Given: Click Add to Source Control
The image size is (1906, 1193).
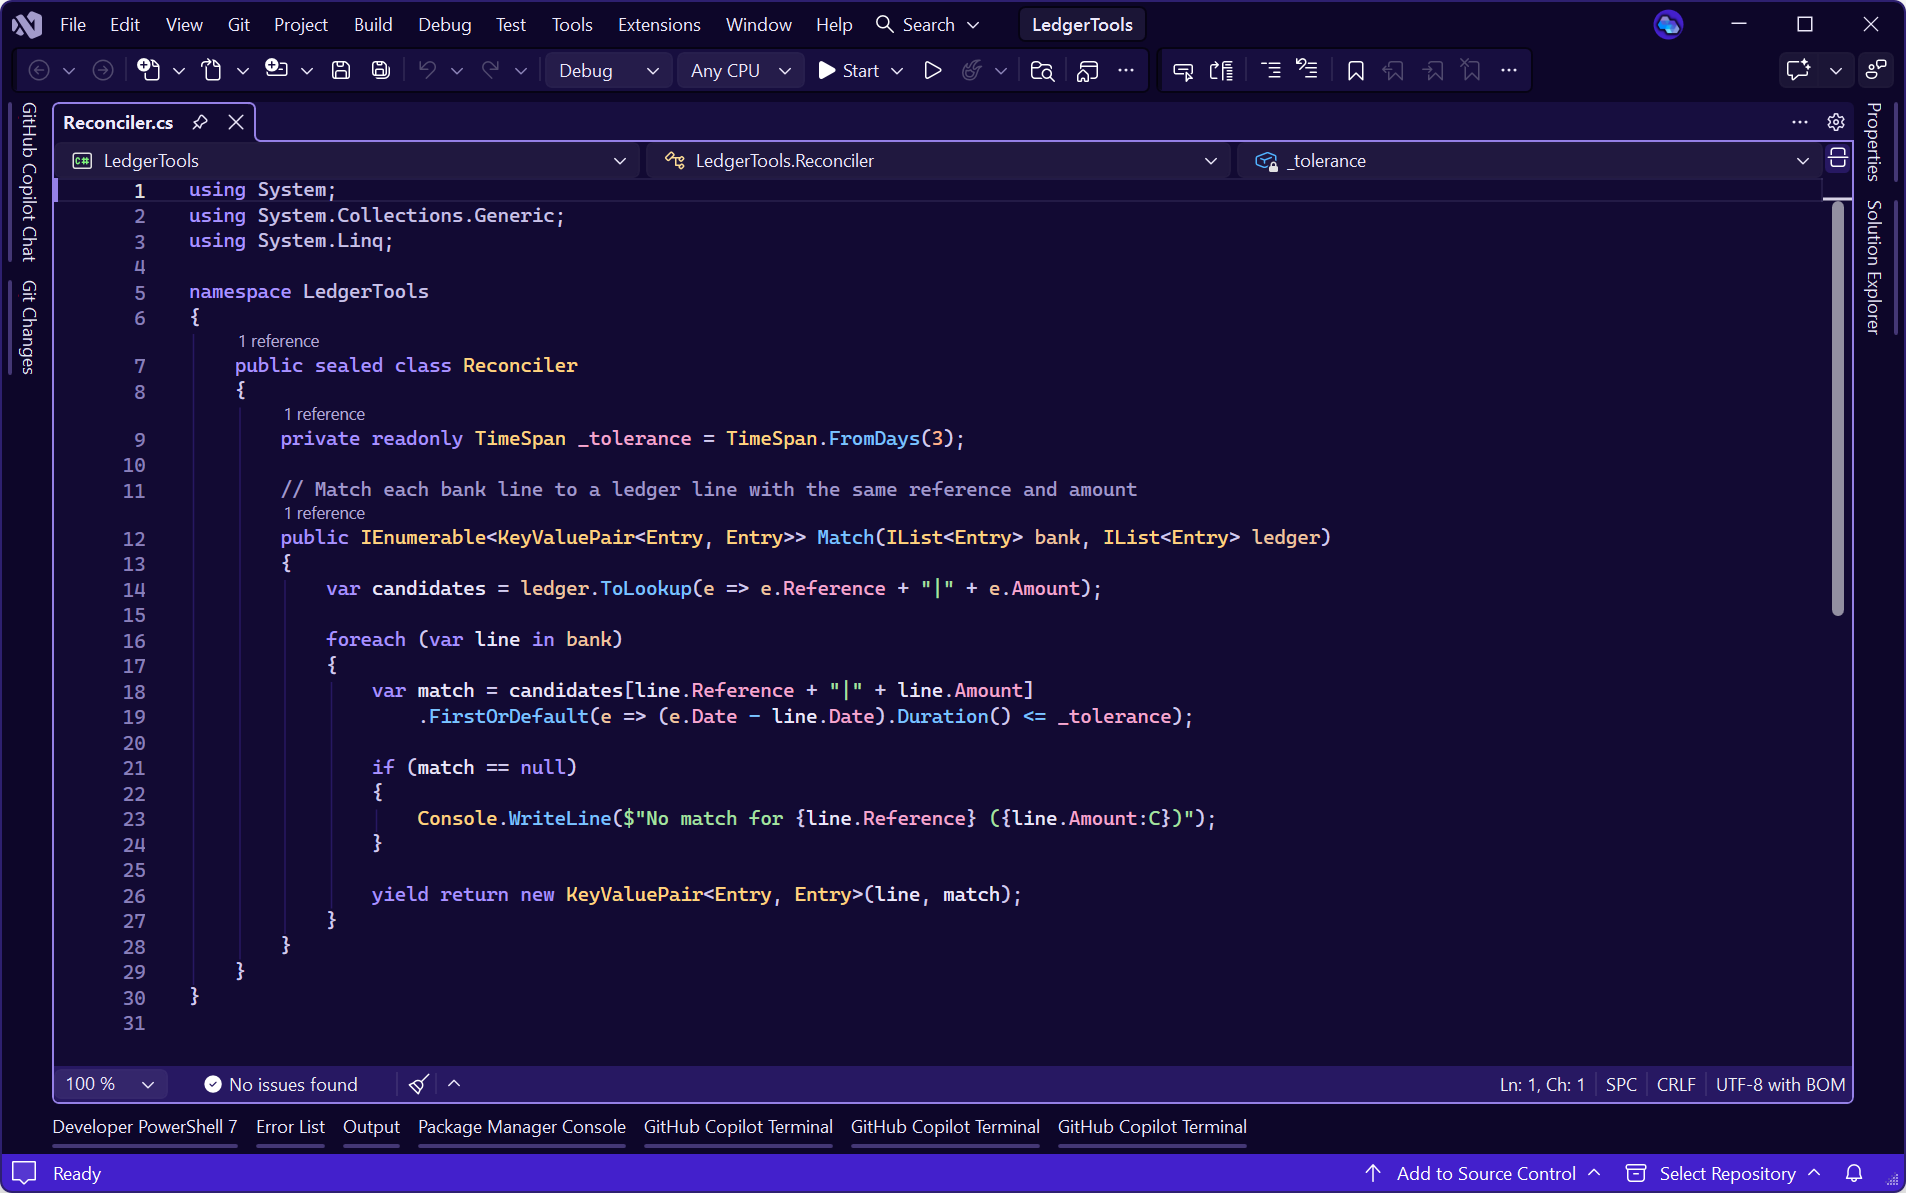Looking at the screenshot, I should click(1485, 1173).
